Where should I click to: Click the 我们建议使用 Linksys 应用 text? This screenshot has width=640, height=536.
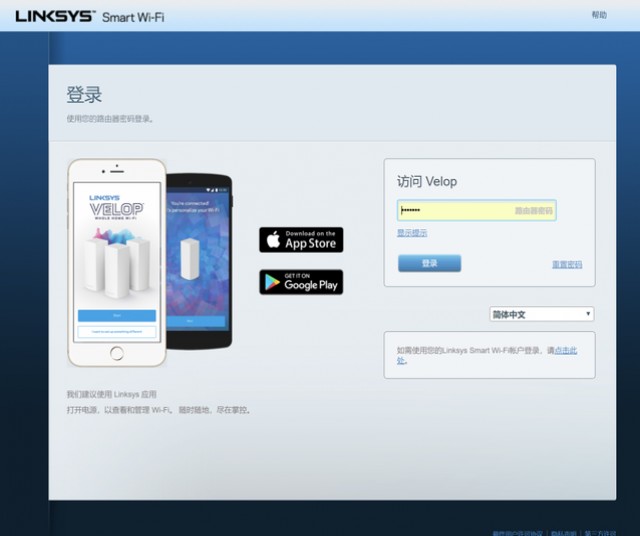pyautogui.click(x=111, y=394)
